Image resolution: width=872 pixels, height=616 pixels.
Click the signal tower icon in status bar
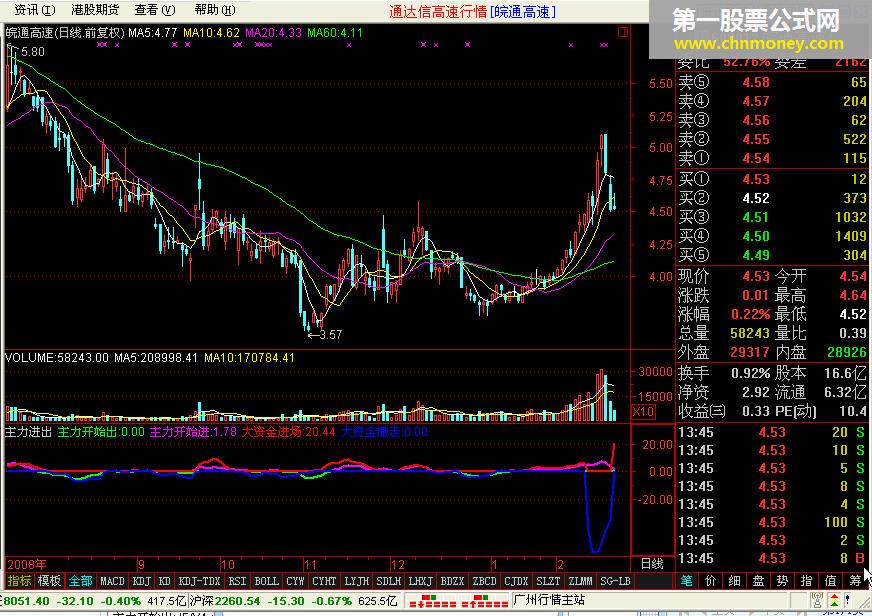(818, 600)
